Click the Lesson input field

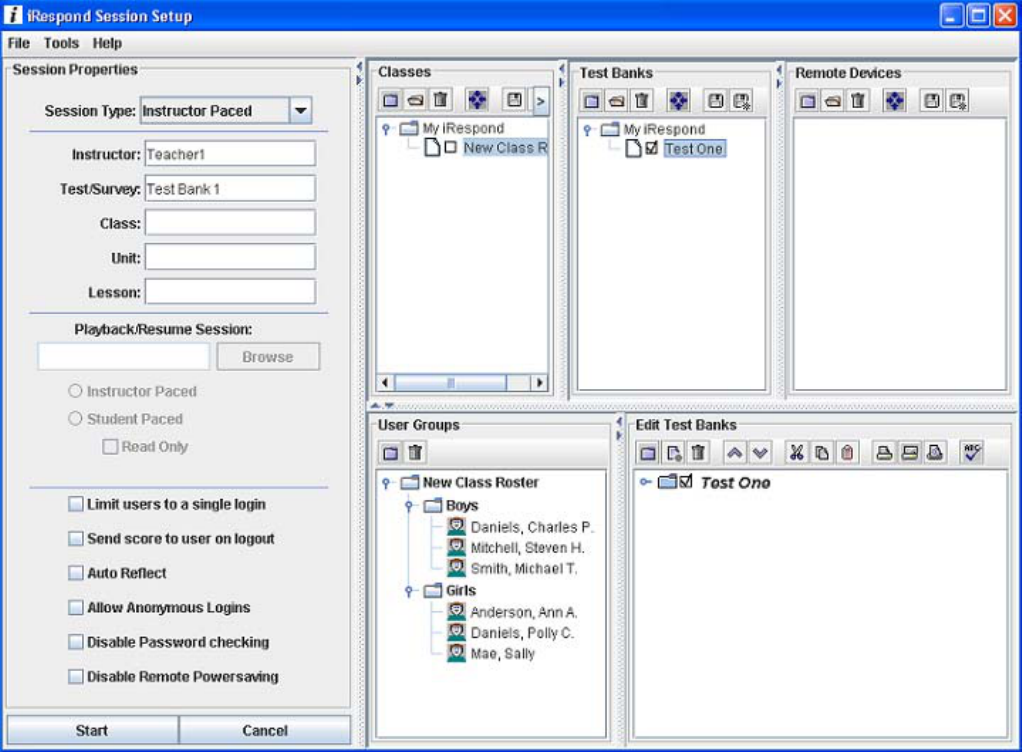click(230, 292)
